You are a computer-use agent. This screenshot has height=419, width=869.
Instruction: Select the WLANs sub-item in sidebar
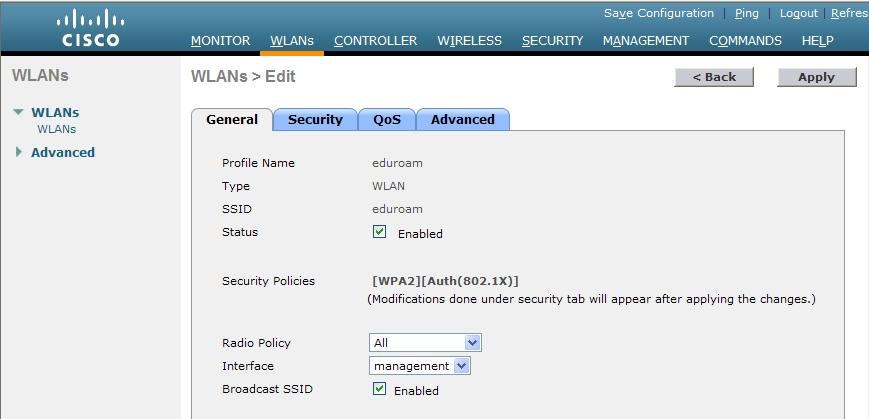click(x=57, y=129)
